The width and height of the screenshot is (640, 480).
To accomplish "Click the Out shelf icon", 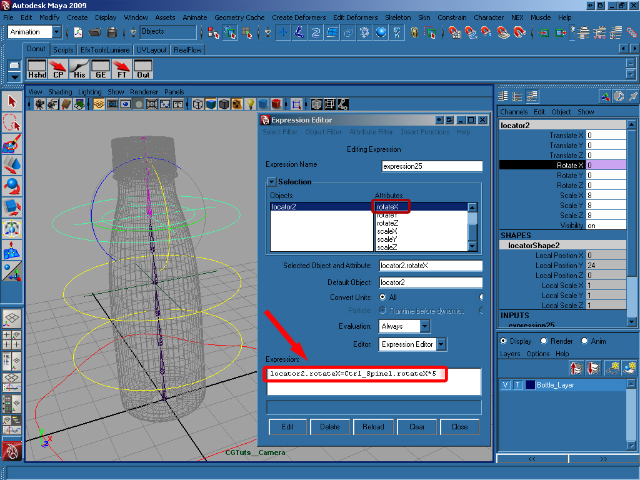I will point(143,68).
